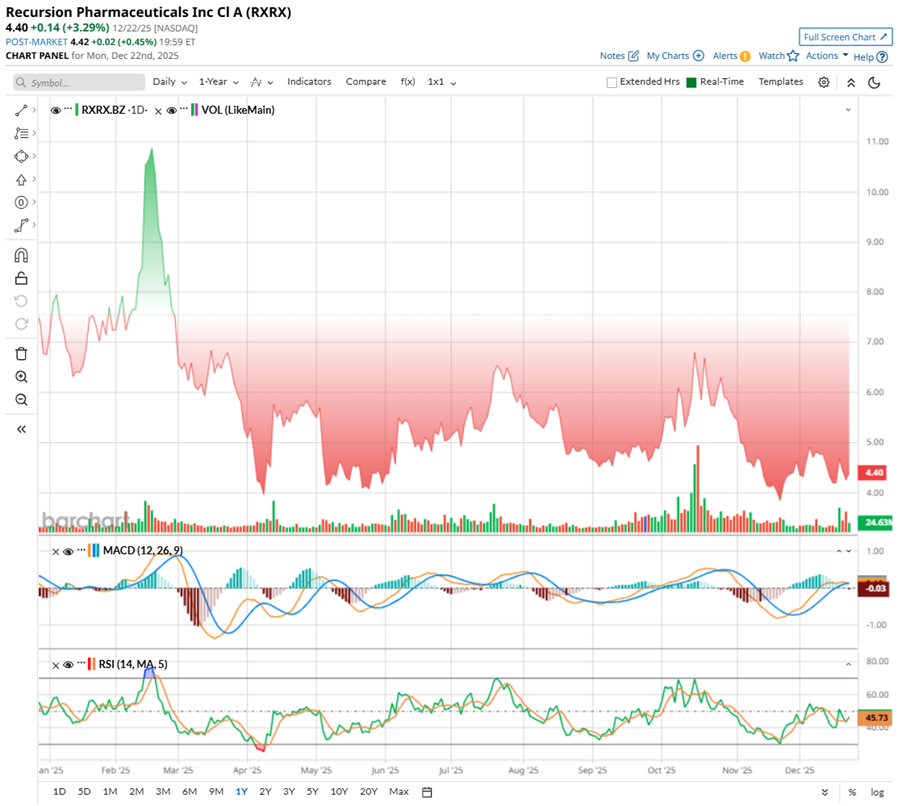Toggle percent scale mode
Screen dimensions: 902x806
(x=852, y=792)
